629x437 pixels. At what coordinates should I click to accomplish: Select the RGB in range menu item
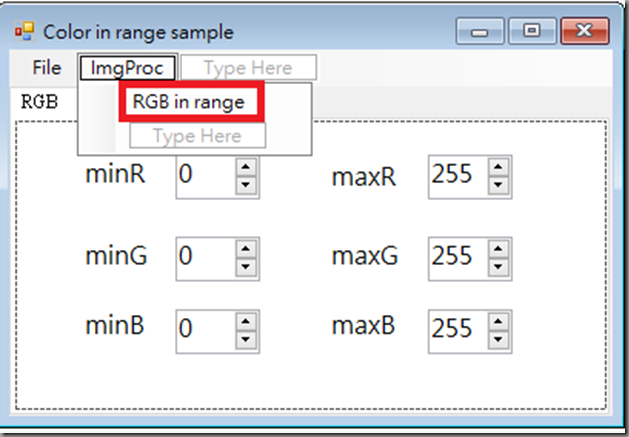click(191, 102)
